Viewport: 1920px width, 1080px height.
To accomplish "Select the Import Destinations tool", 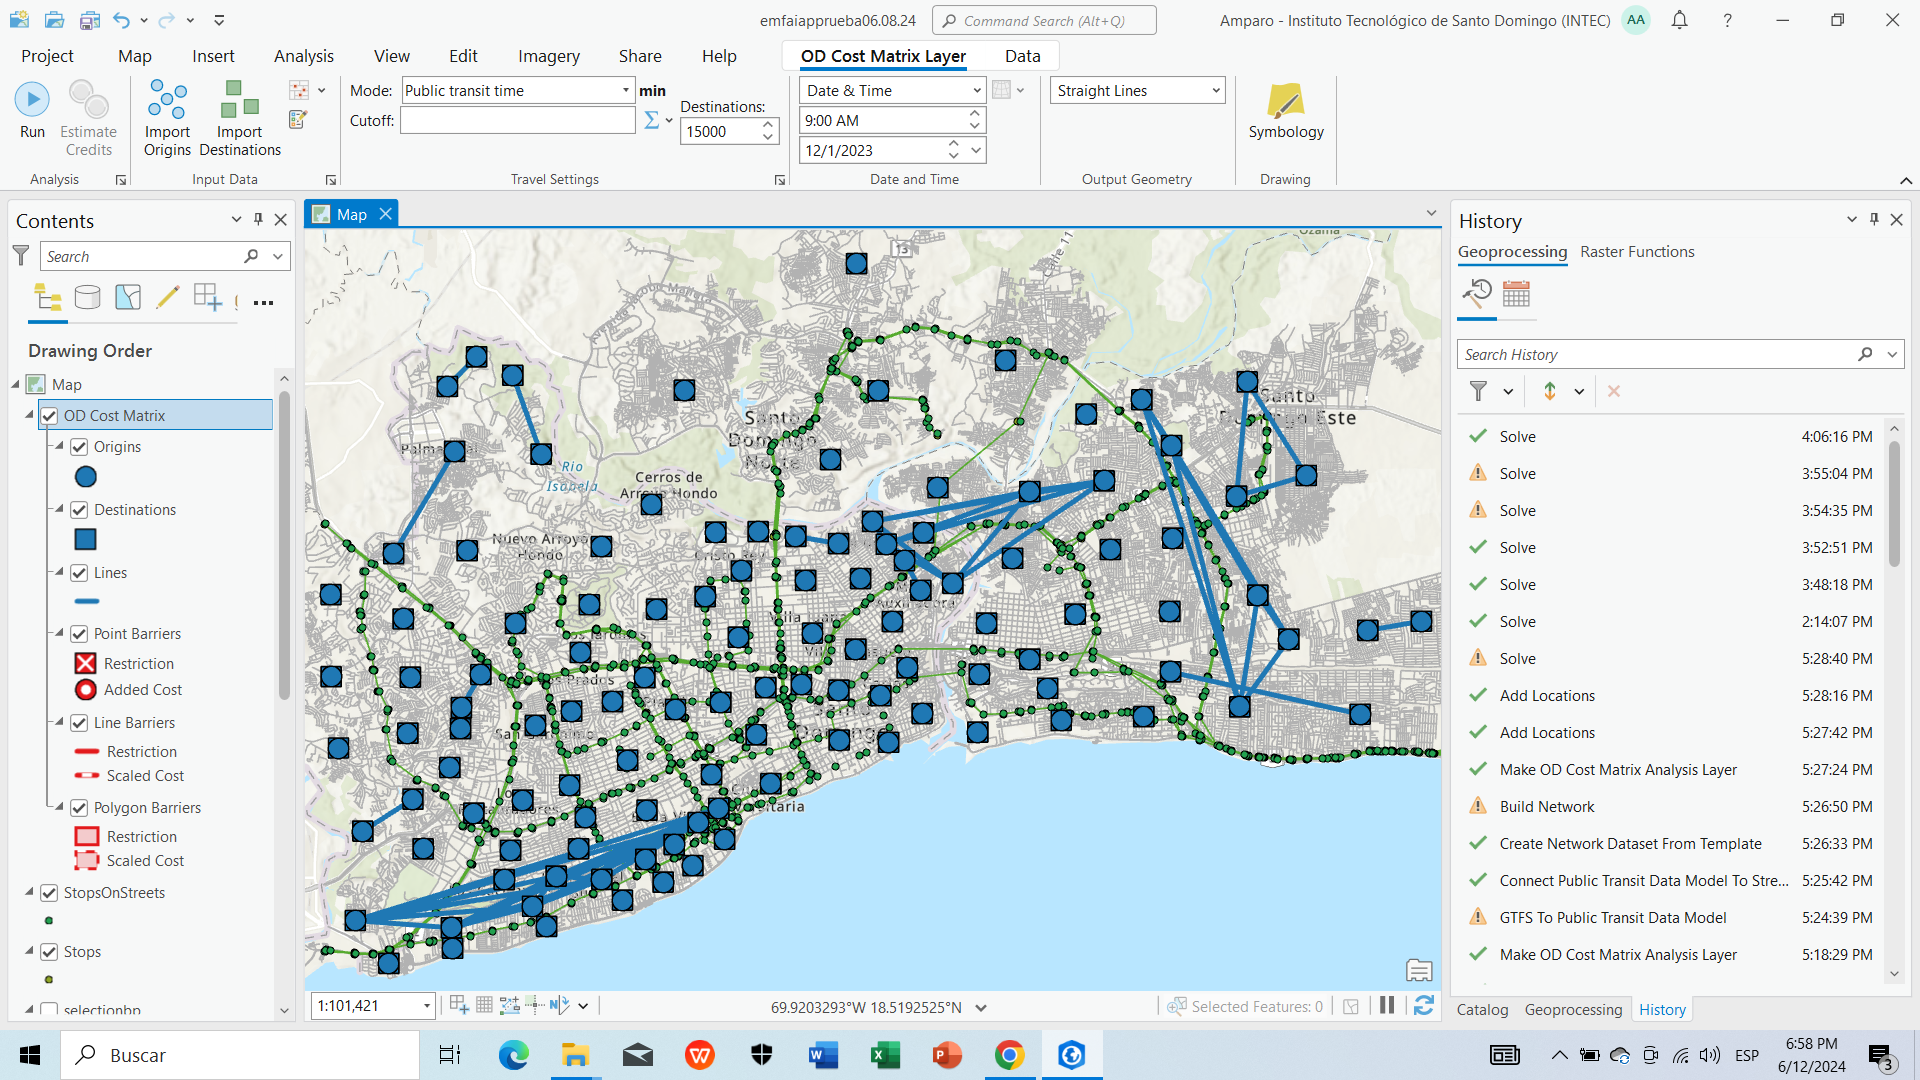I will pos(238,115).
